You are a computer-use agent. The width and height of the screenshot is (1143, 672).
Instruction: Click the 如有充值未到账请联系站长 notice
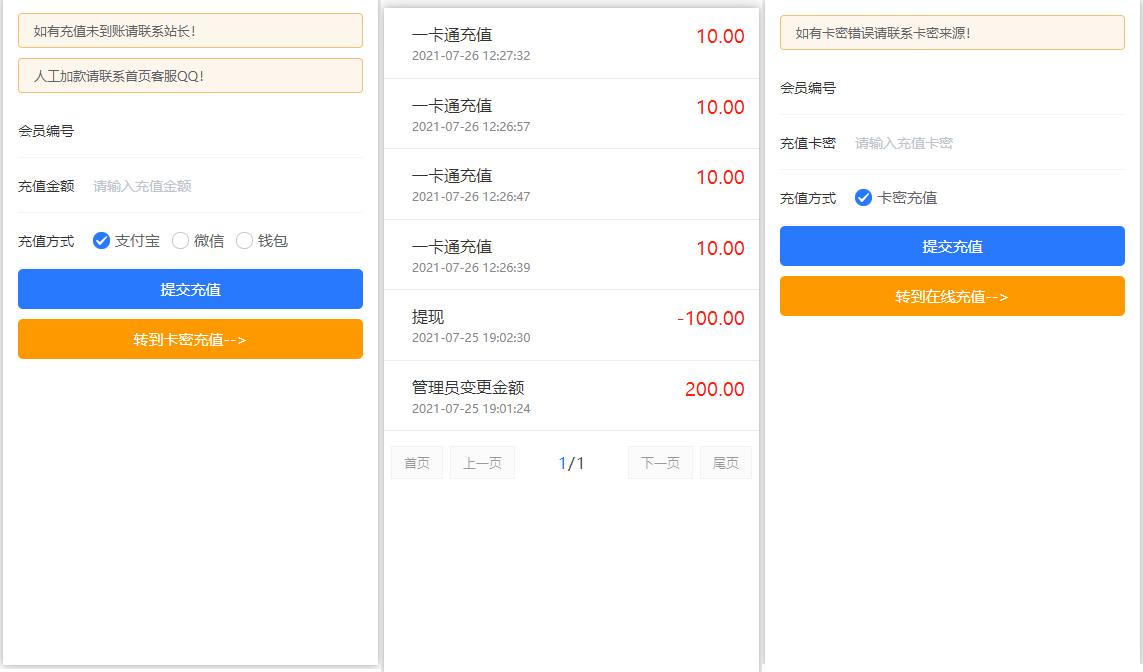point(190,31)
